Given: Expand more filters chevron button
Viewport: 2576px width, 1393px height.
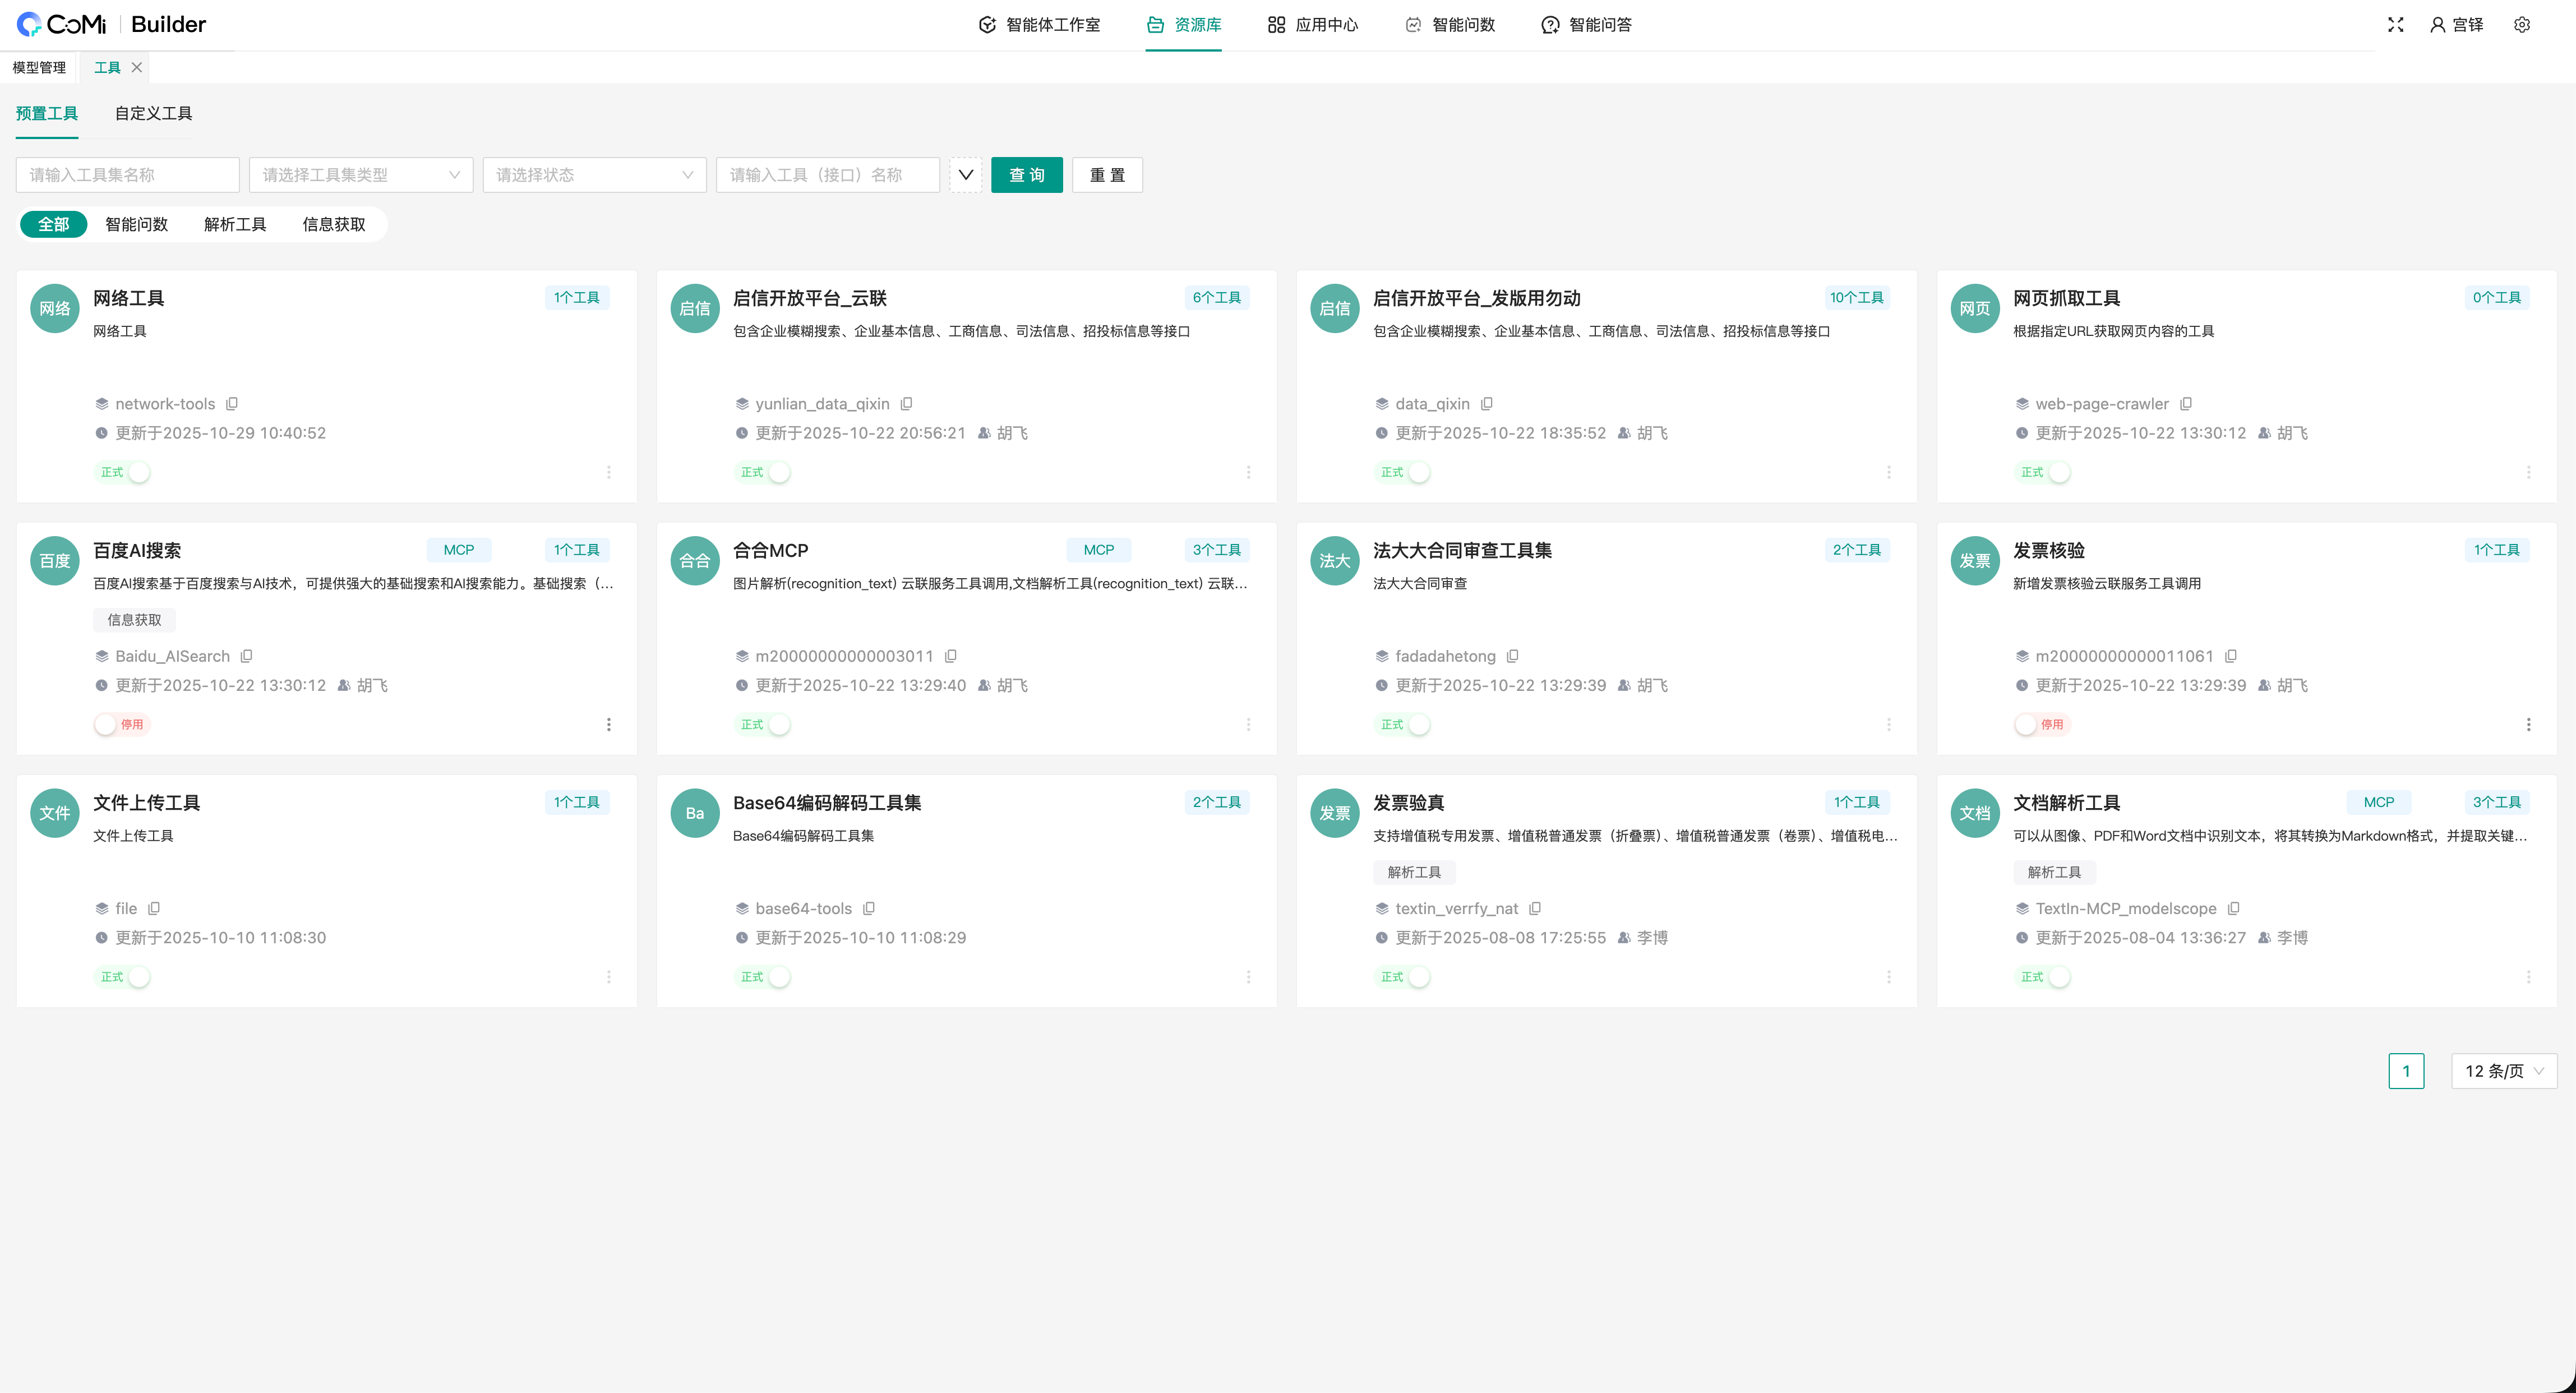Looking at the screenshot, I should pos(965,175).
